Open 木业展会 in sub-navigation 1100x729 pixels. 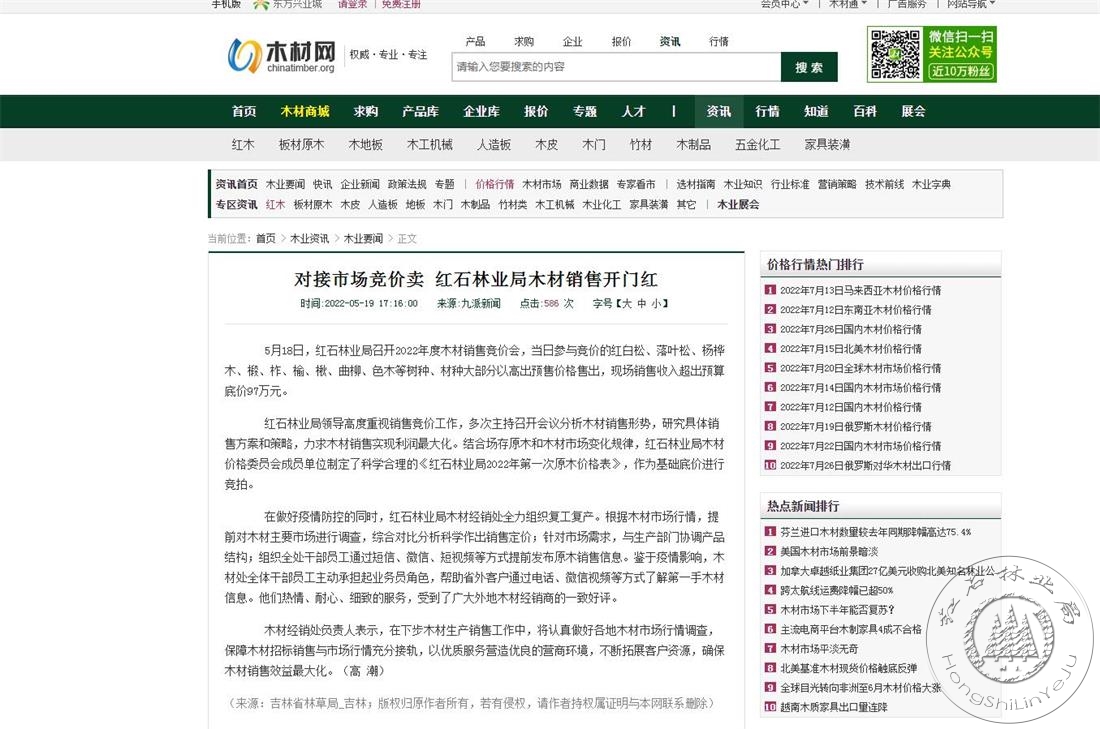point(738,204)
